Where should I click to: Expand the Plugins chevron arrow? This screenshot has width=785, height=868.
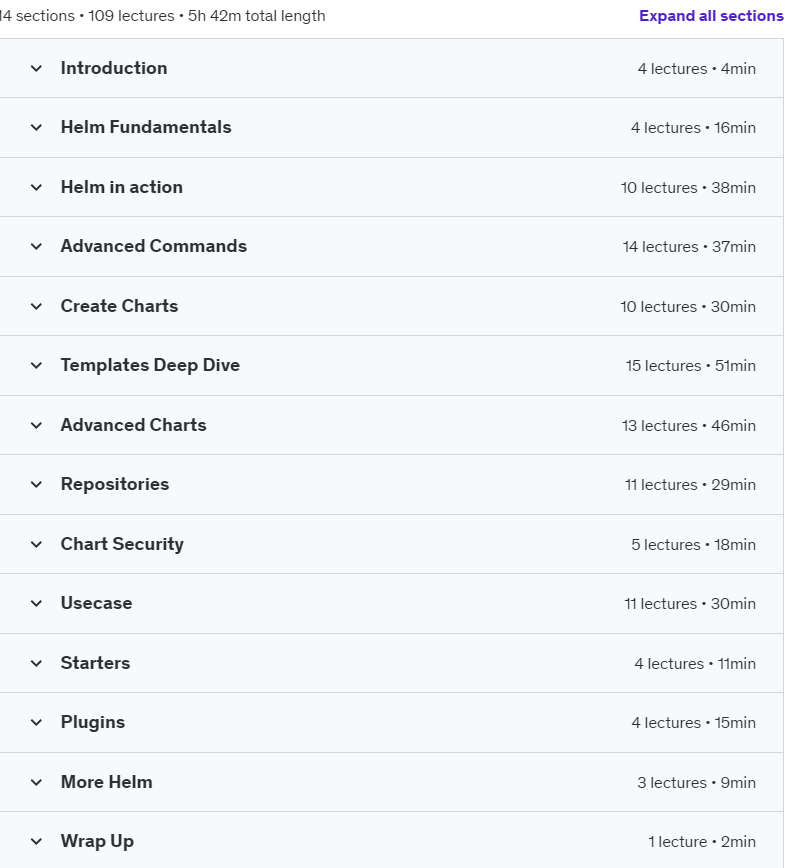tap(36, 722)
